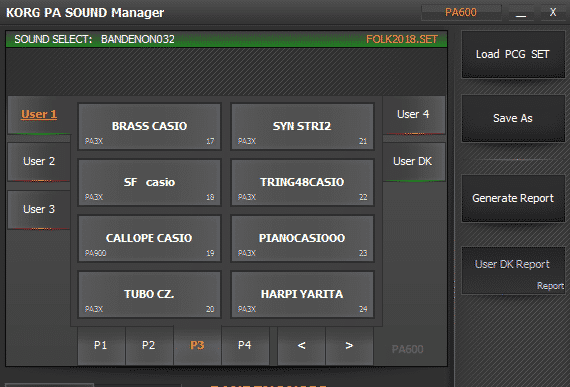Select the SYN STRI2 sound slot

tap(302, 126)
